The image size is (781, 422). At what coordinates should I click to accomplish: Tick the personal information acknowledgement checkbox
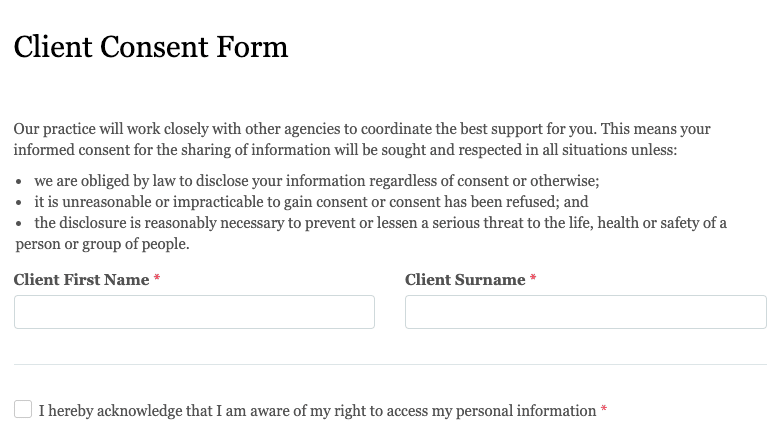23,409
